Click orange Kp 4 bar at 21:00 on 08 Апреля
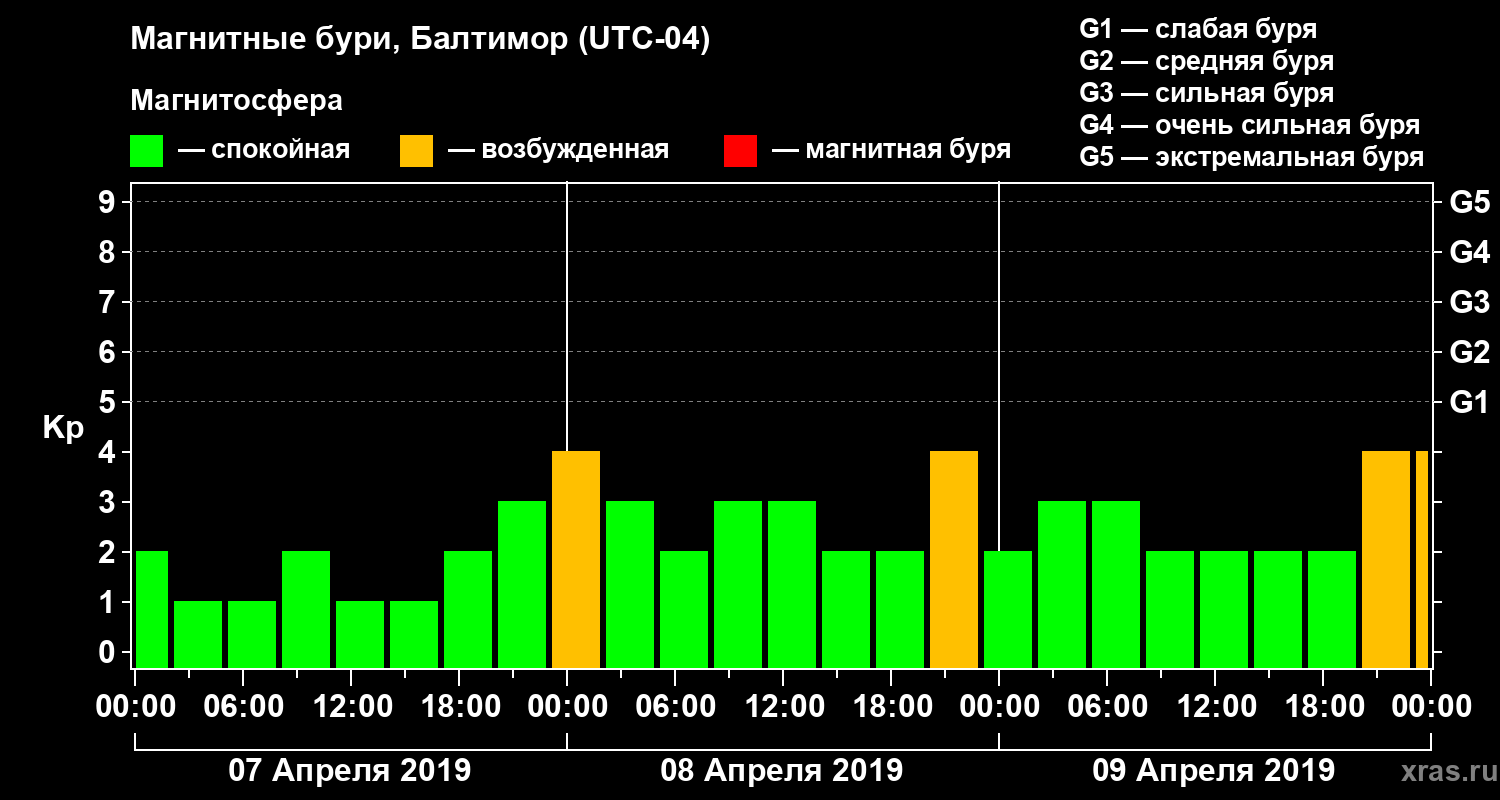 (x=954, y=559)
